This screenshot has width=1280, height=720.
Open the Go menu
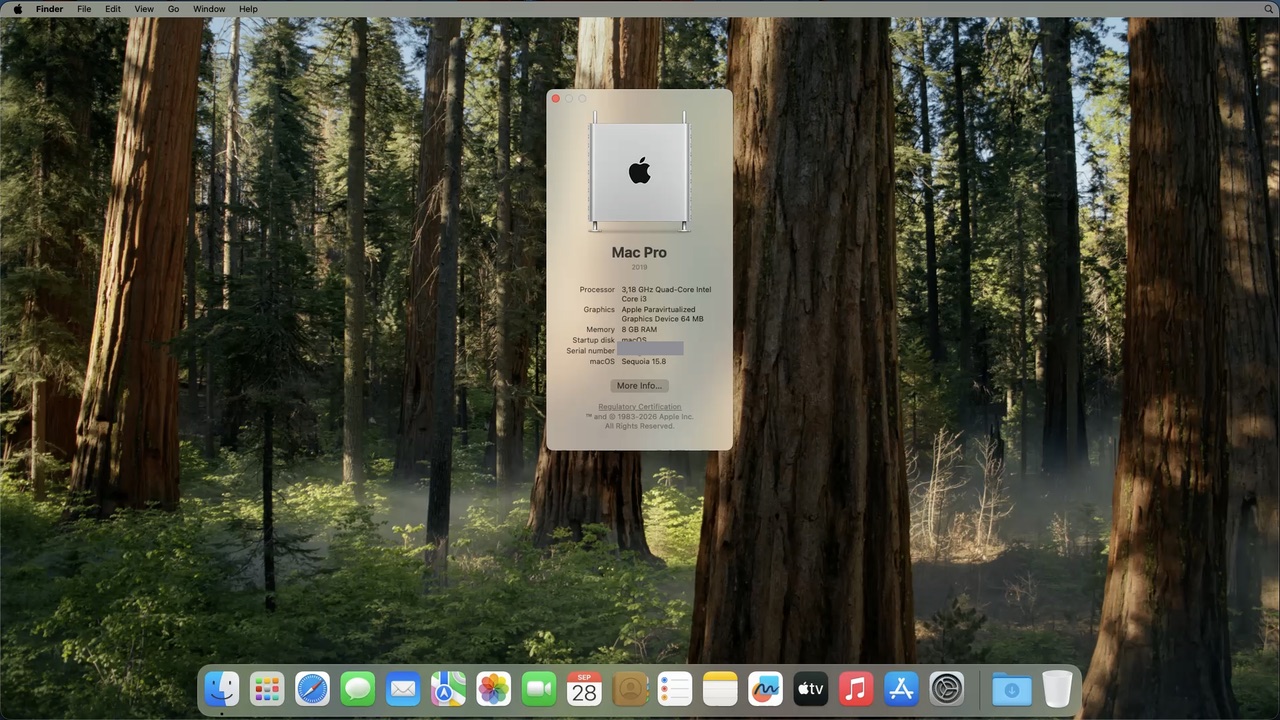(173, 9)
